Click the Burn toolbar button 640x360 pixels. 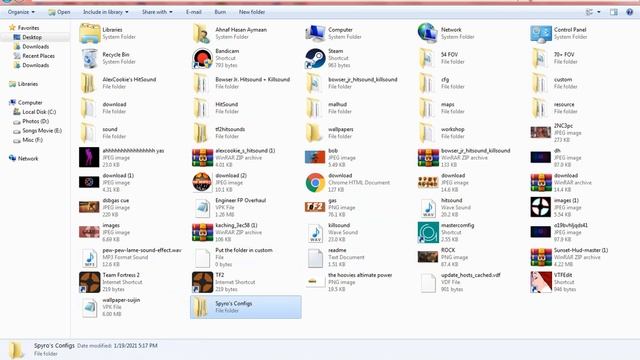[220, 12]
